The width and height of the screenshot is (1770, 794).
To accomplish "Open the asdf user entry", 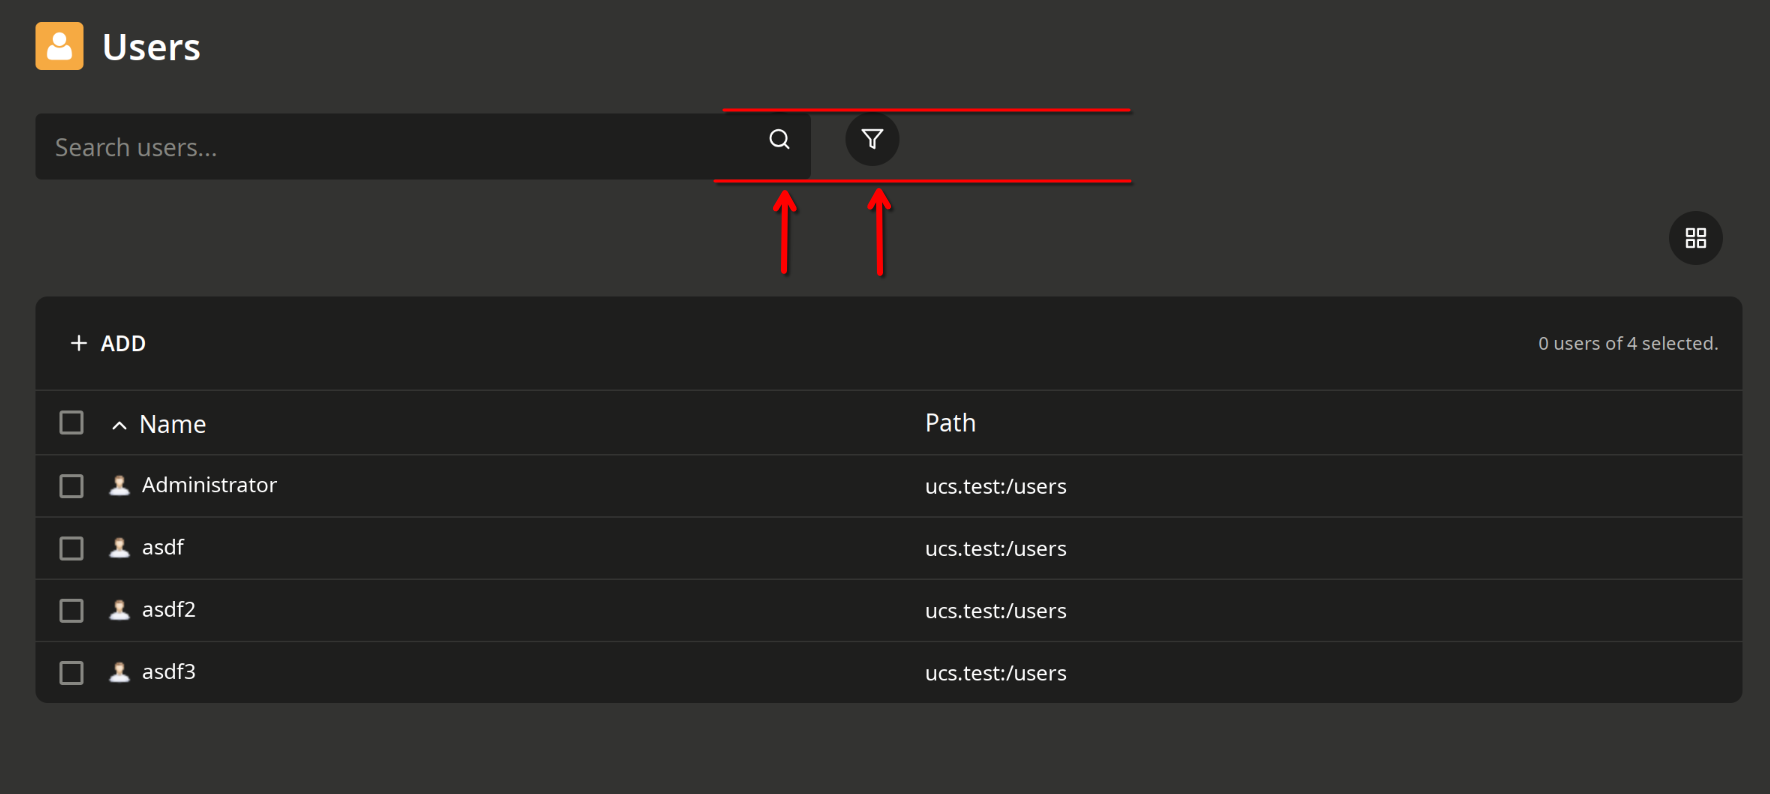I will click(163, 547).
